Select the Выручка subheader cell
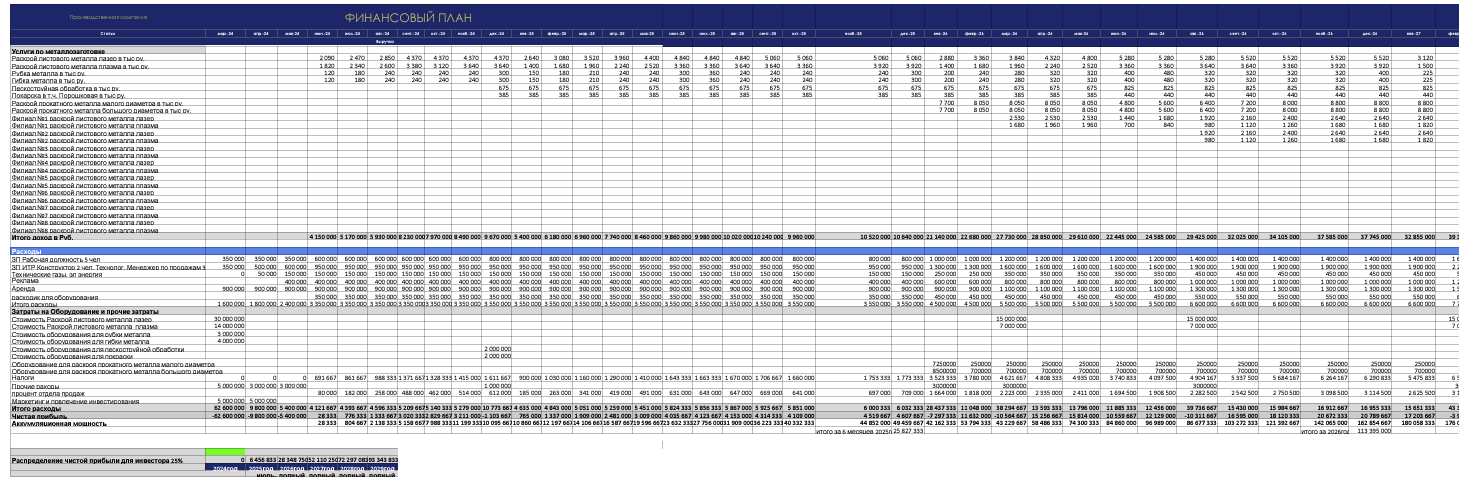This screenshot has width=1459, height=481. tap(385, 42)
